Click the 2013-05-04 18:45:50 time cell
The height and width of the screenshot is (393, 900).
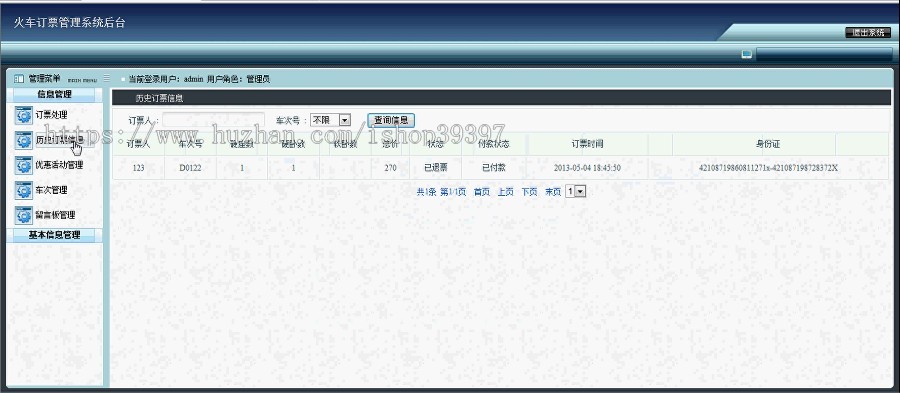(x=587, y=168)
